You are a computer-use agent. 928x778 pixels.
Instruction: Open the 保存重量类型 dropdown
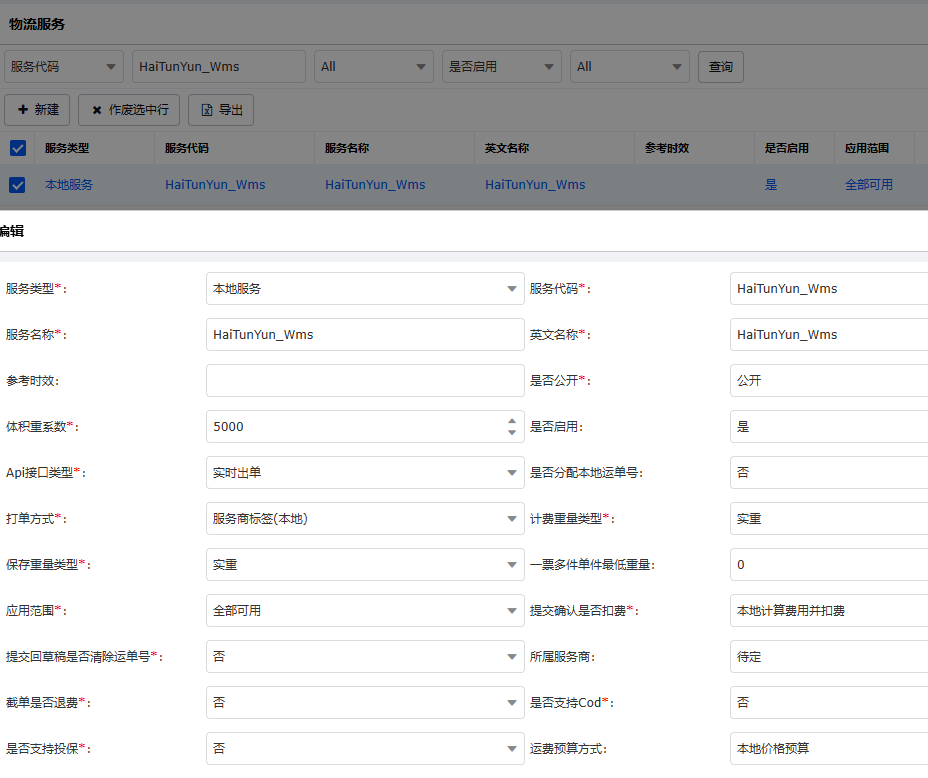tap(365, 565)
